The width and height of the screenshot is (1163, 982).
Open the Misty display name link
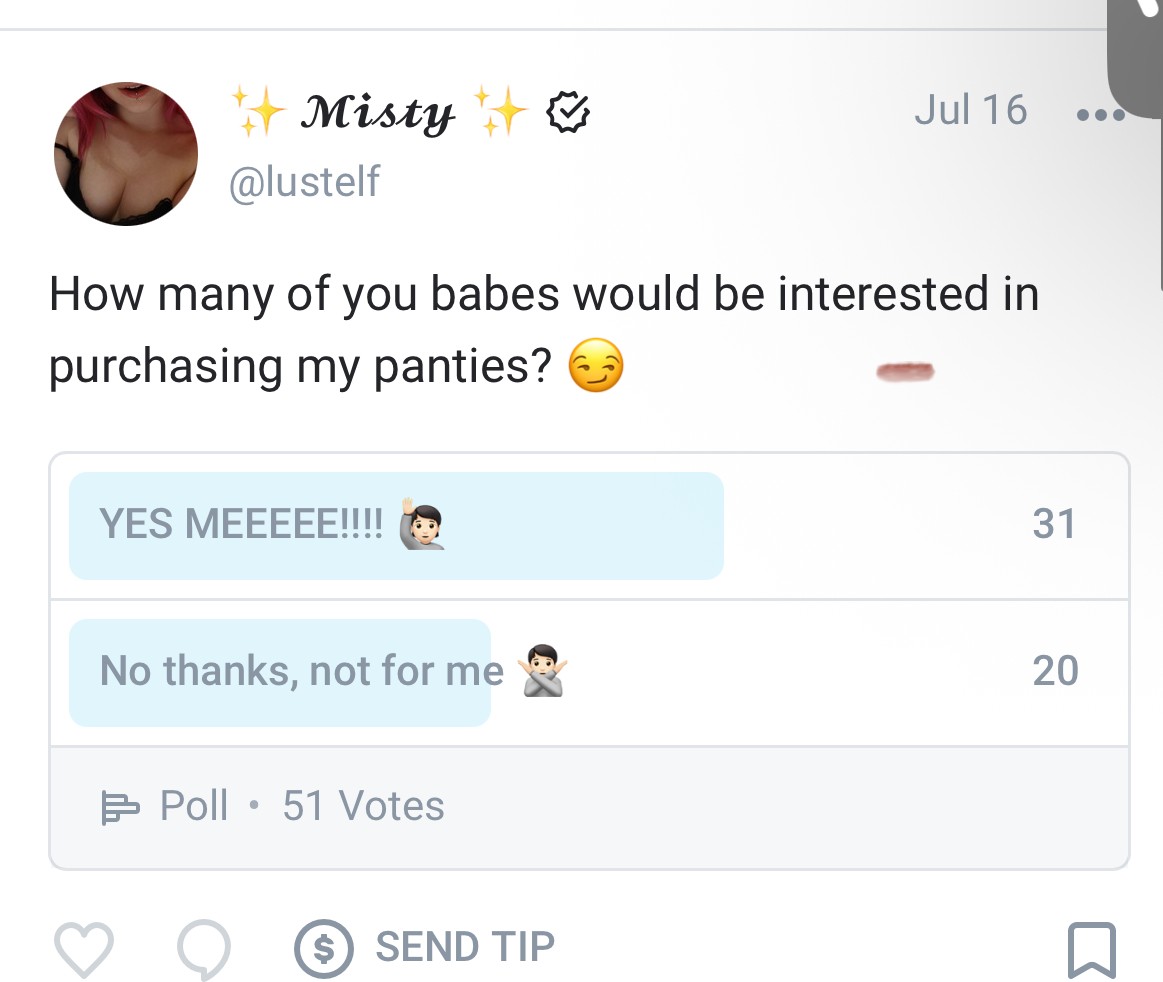coord(377,113)
